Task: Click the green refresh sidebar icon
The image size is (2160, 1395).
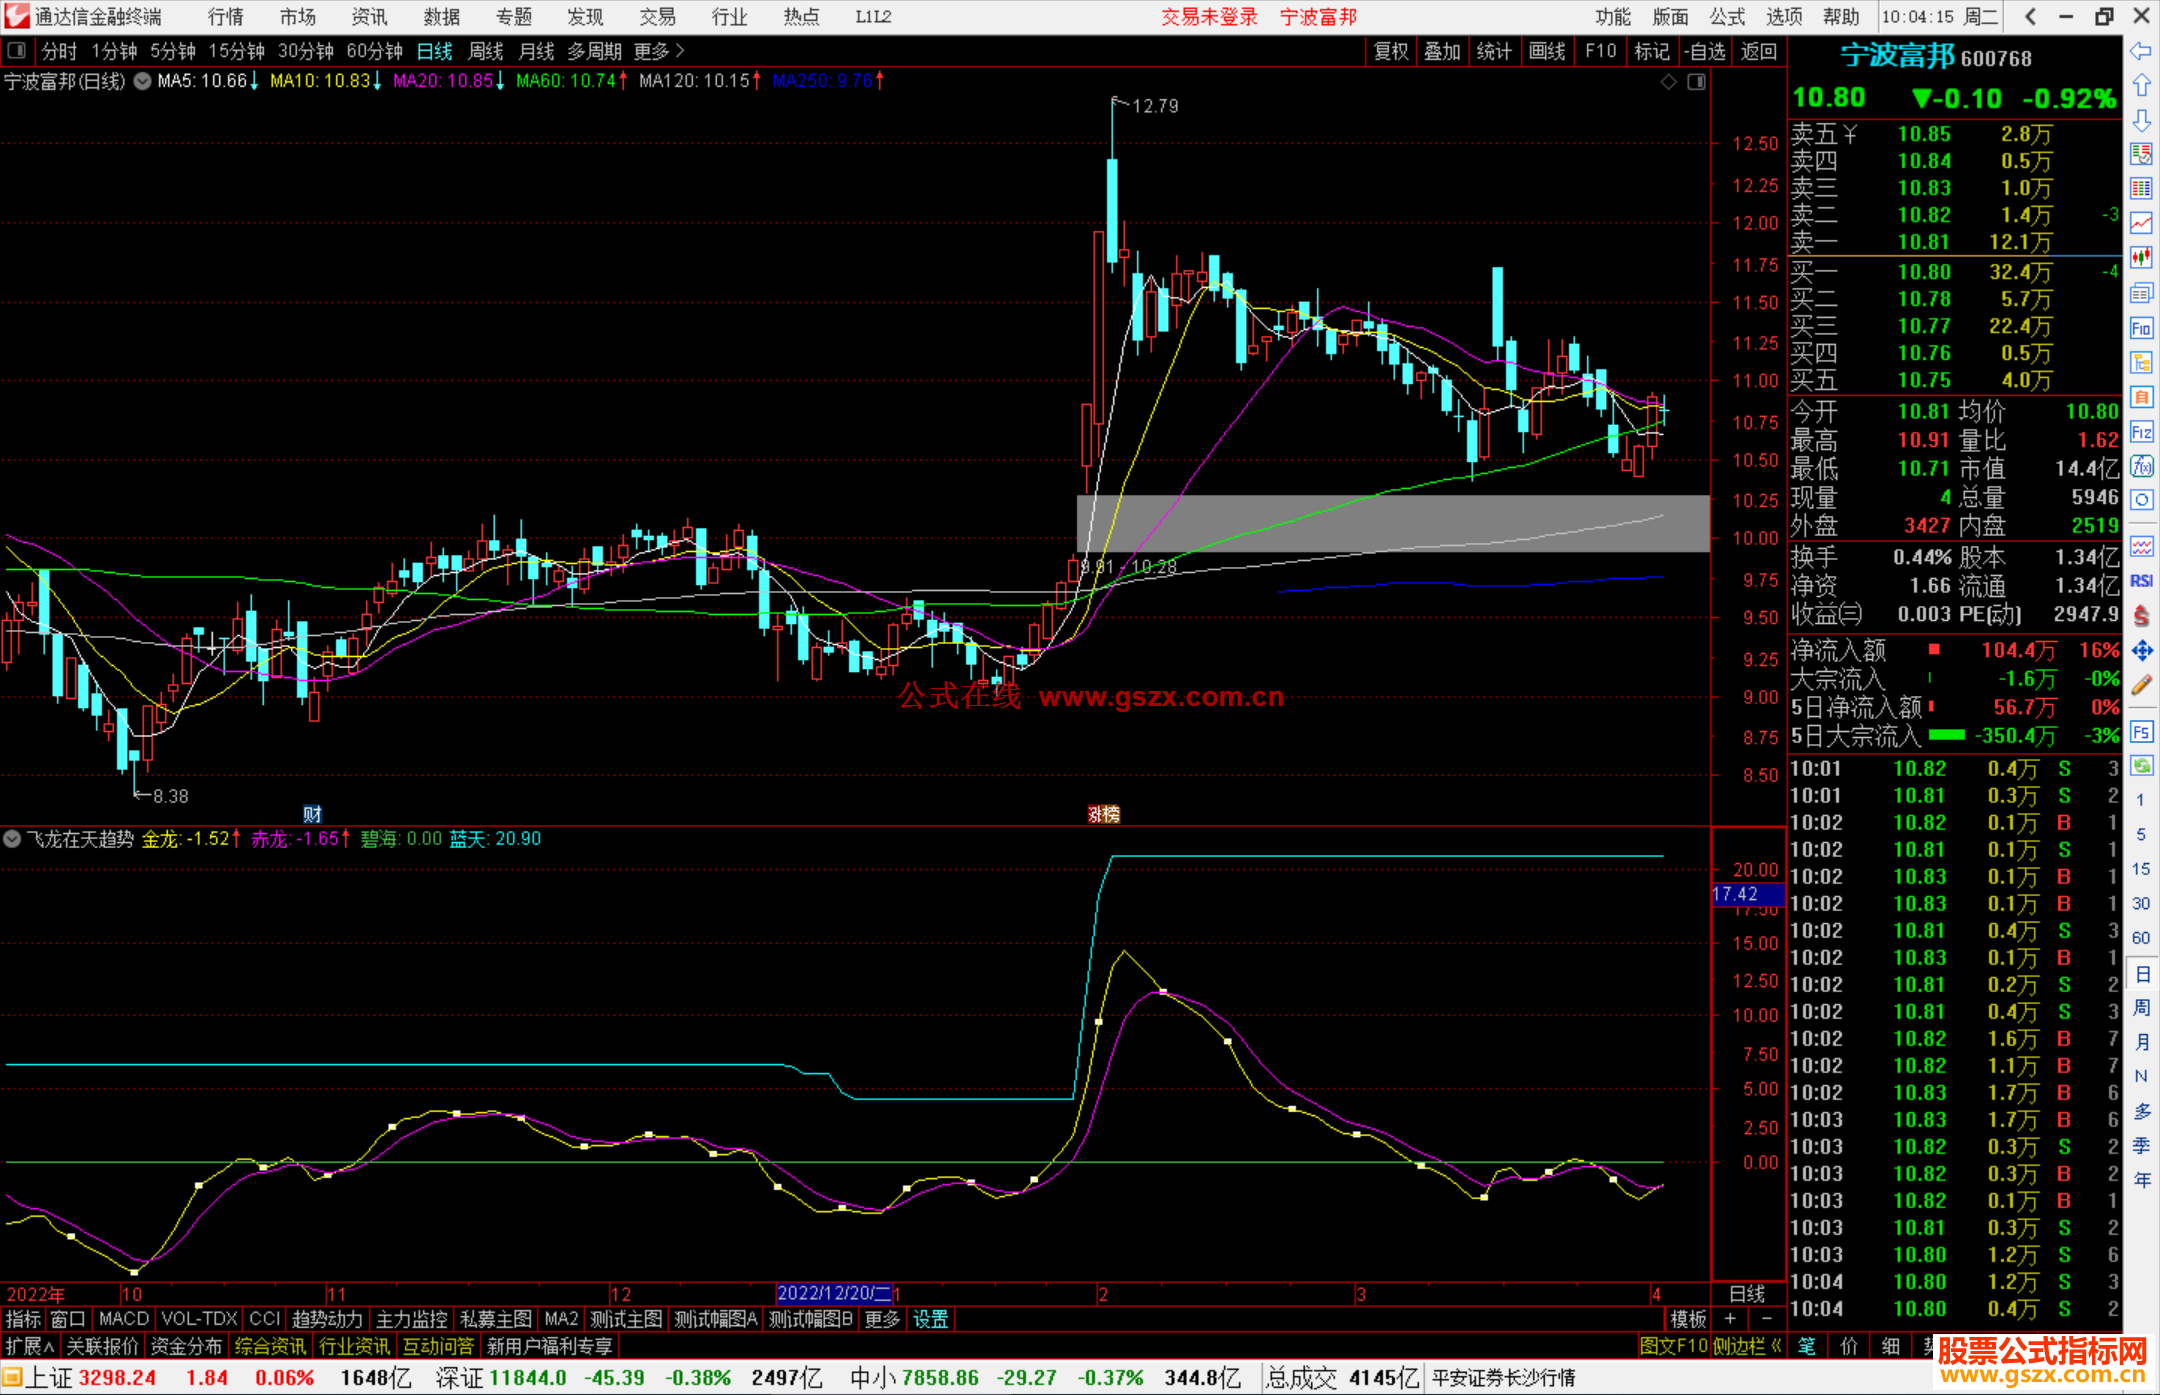Action: click(x=2141, y=766)
